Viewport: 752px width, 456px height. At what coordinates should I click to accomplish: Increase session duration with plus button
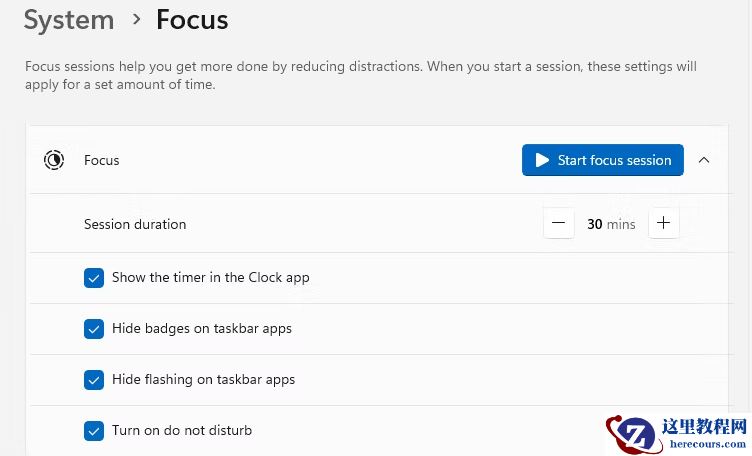coord(663,224)
